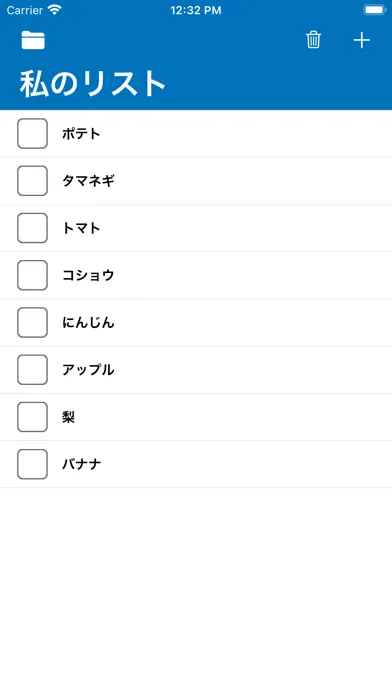Select the タマネギ list row
Image resolution: width=392 pixels, height=696 pixels.
[196, 181]
